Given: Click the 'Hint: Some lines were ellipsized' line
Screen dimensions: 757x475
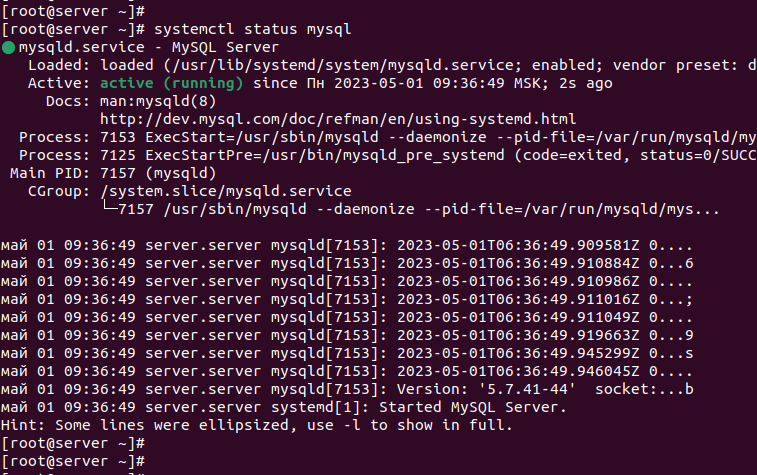Looking at the screenshot, I should [x=256, y=425].
